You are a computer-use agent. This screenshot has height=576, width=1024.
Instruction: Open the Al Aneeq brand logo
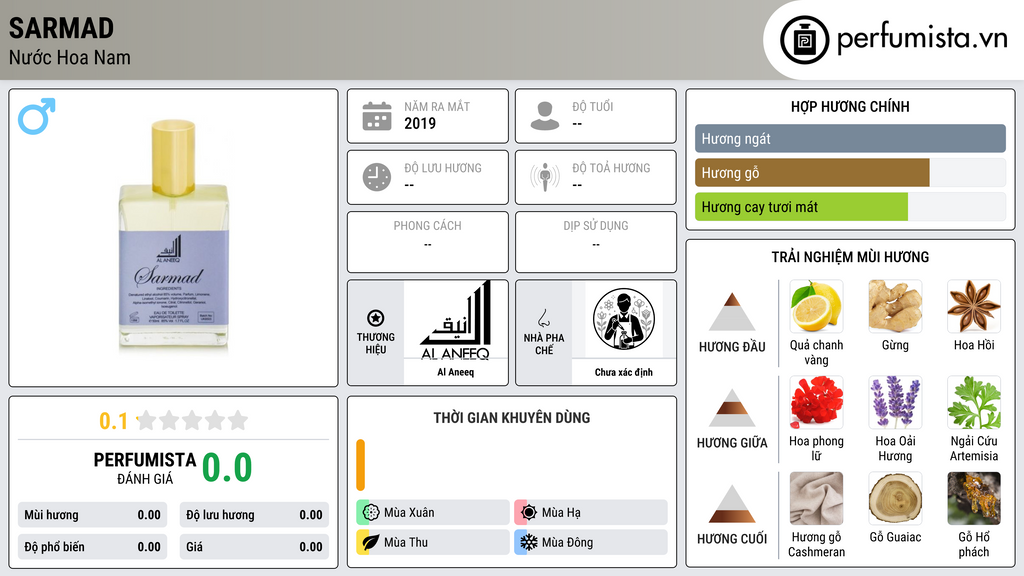coord(456,320)
